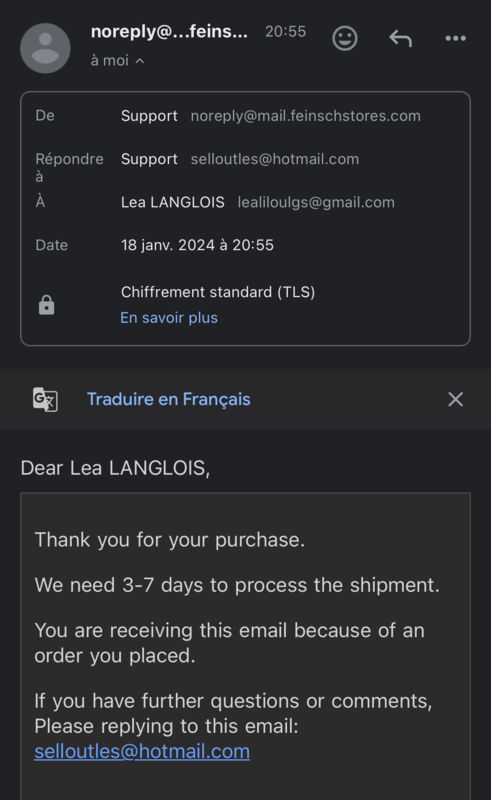Tap the encryption padlock icon

tap(46, 305)
